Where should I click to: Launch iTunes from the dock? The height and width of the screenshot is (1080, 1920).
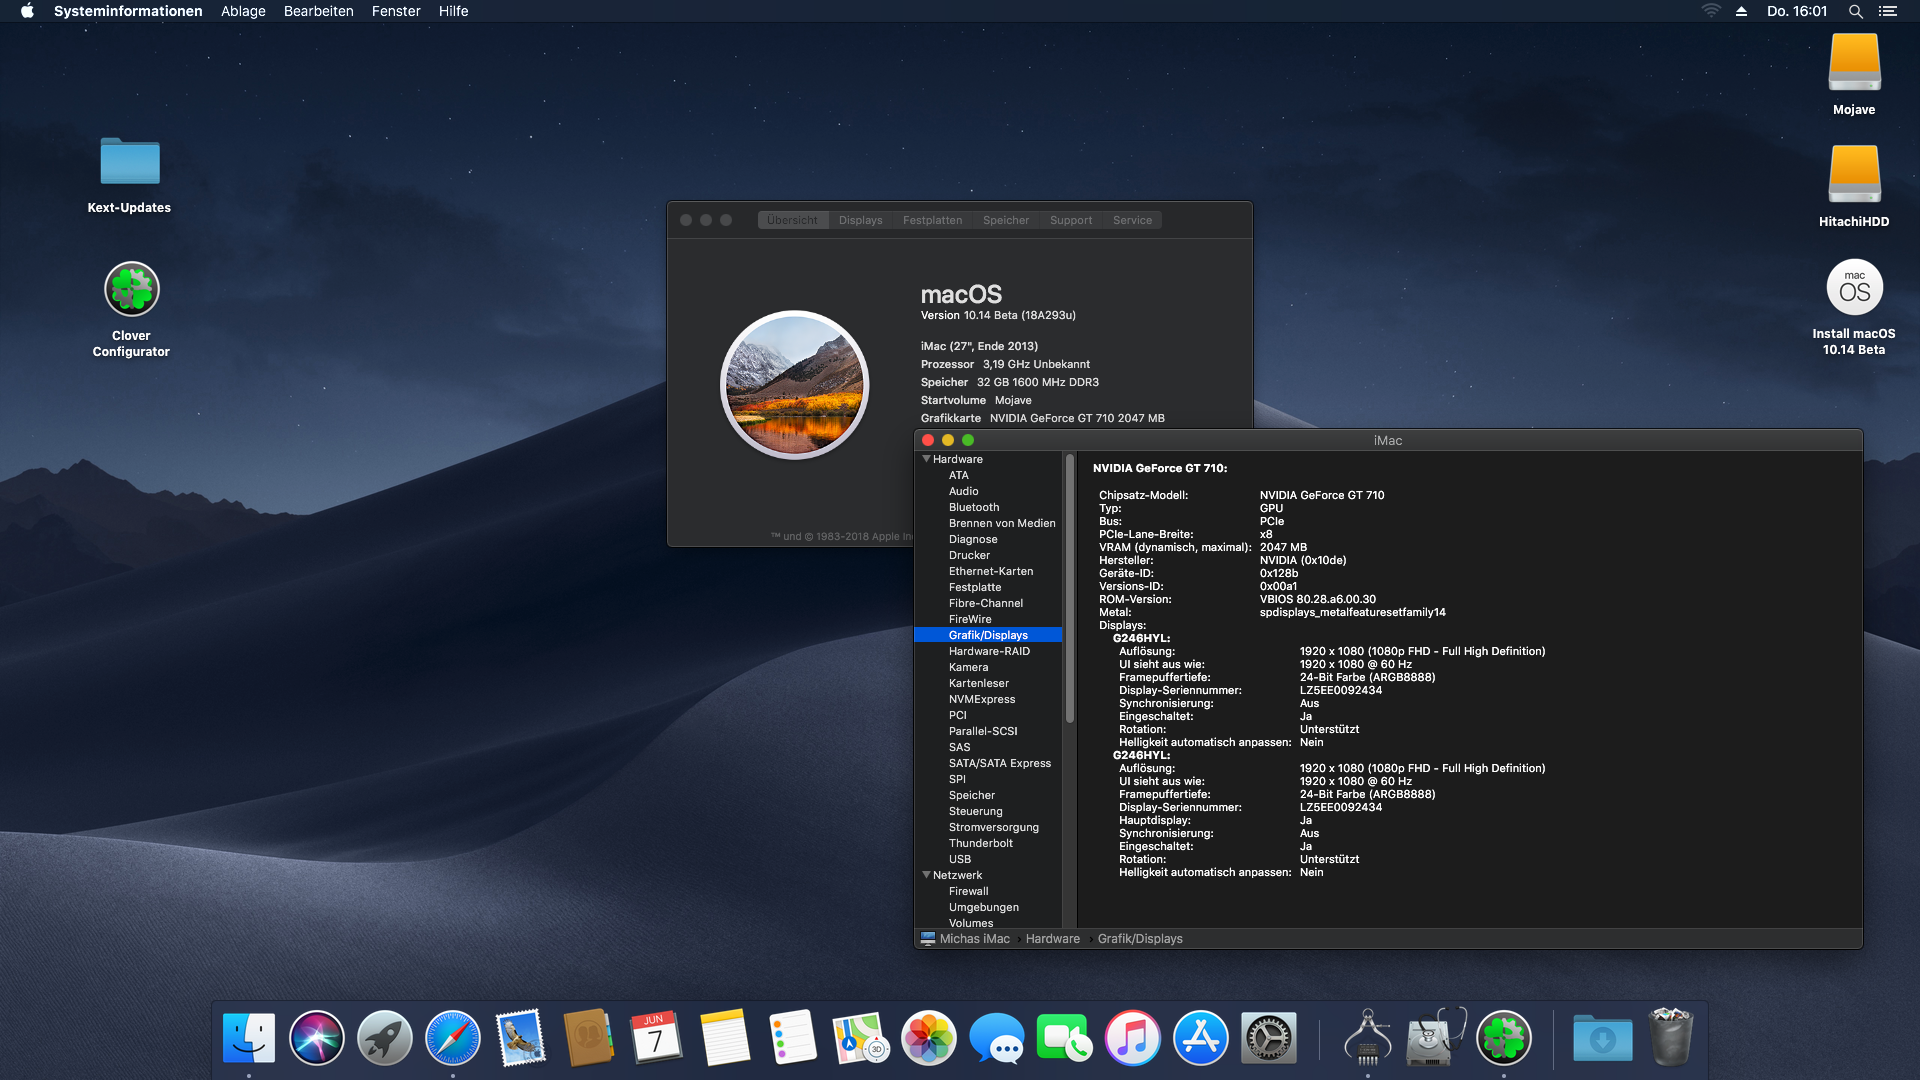[1132, 1038]
